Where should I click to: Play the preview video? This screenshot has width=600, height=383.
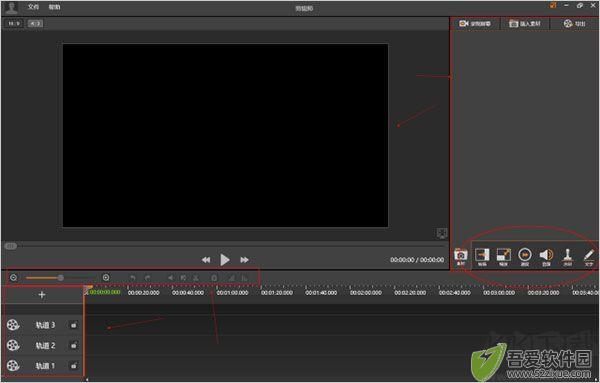[225, 260]
